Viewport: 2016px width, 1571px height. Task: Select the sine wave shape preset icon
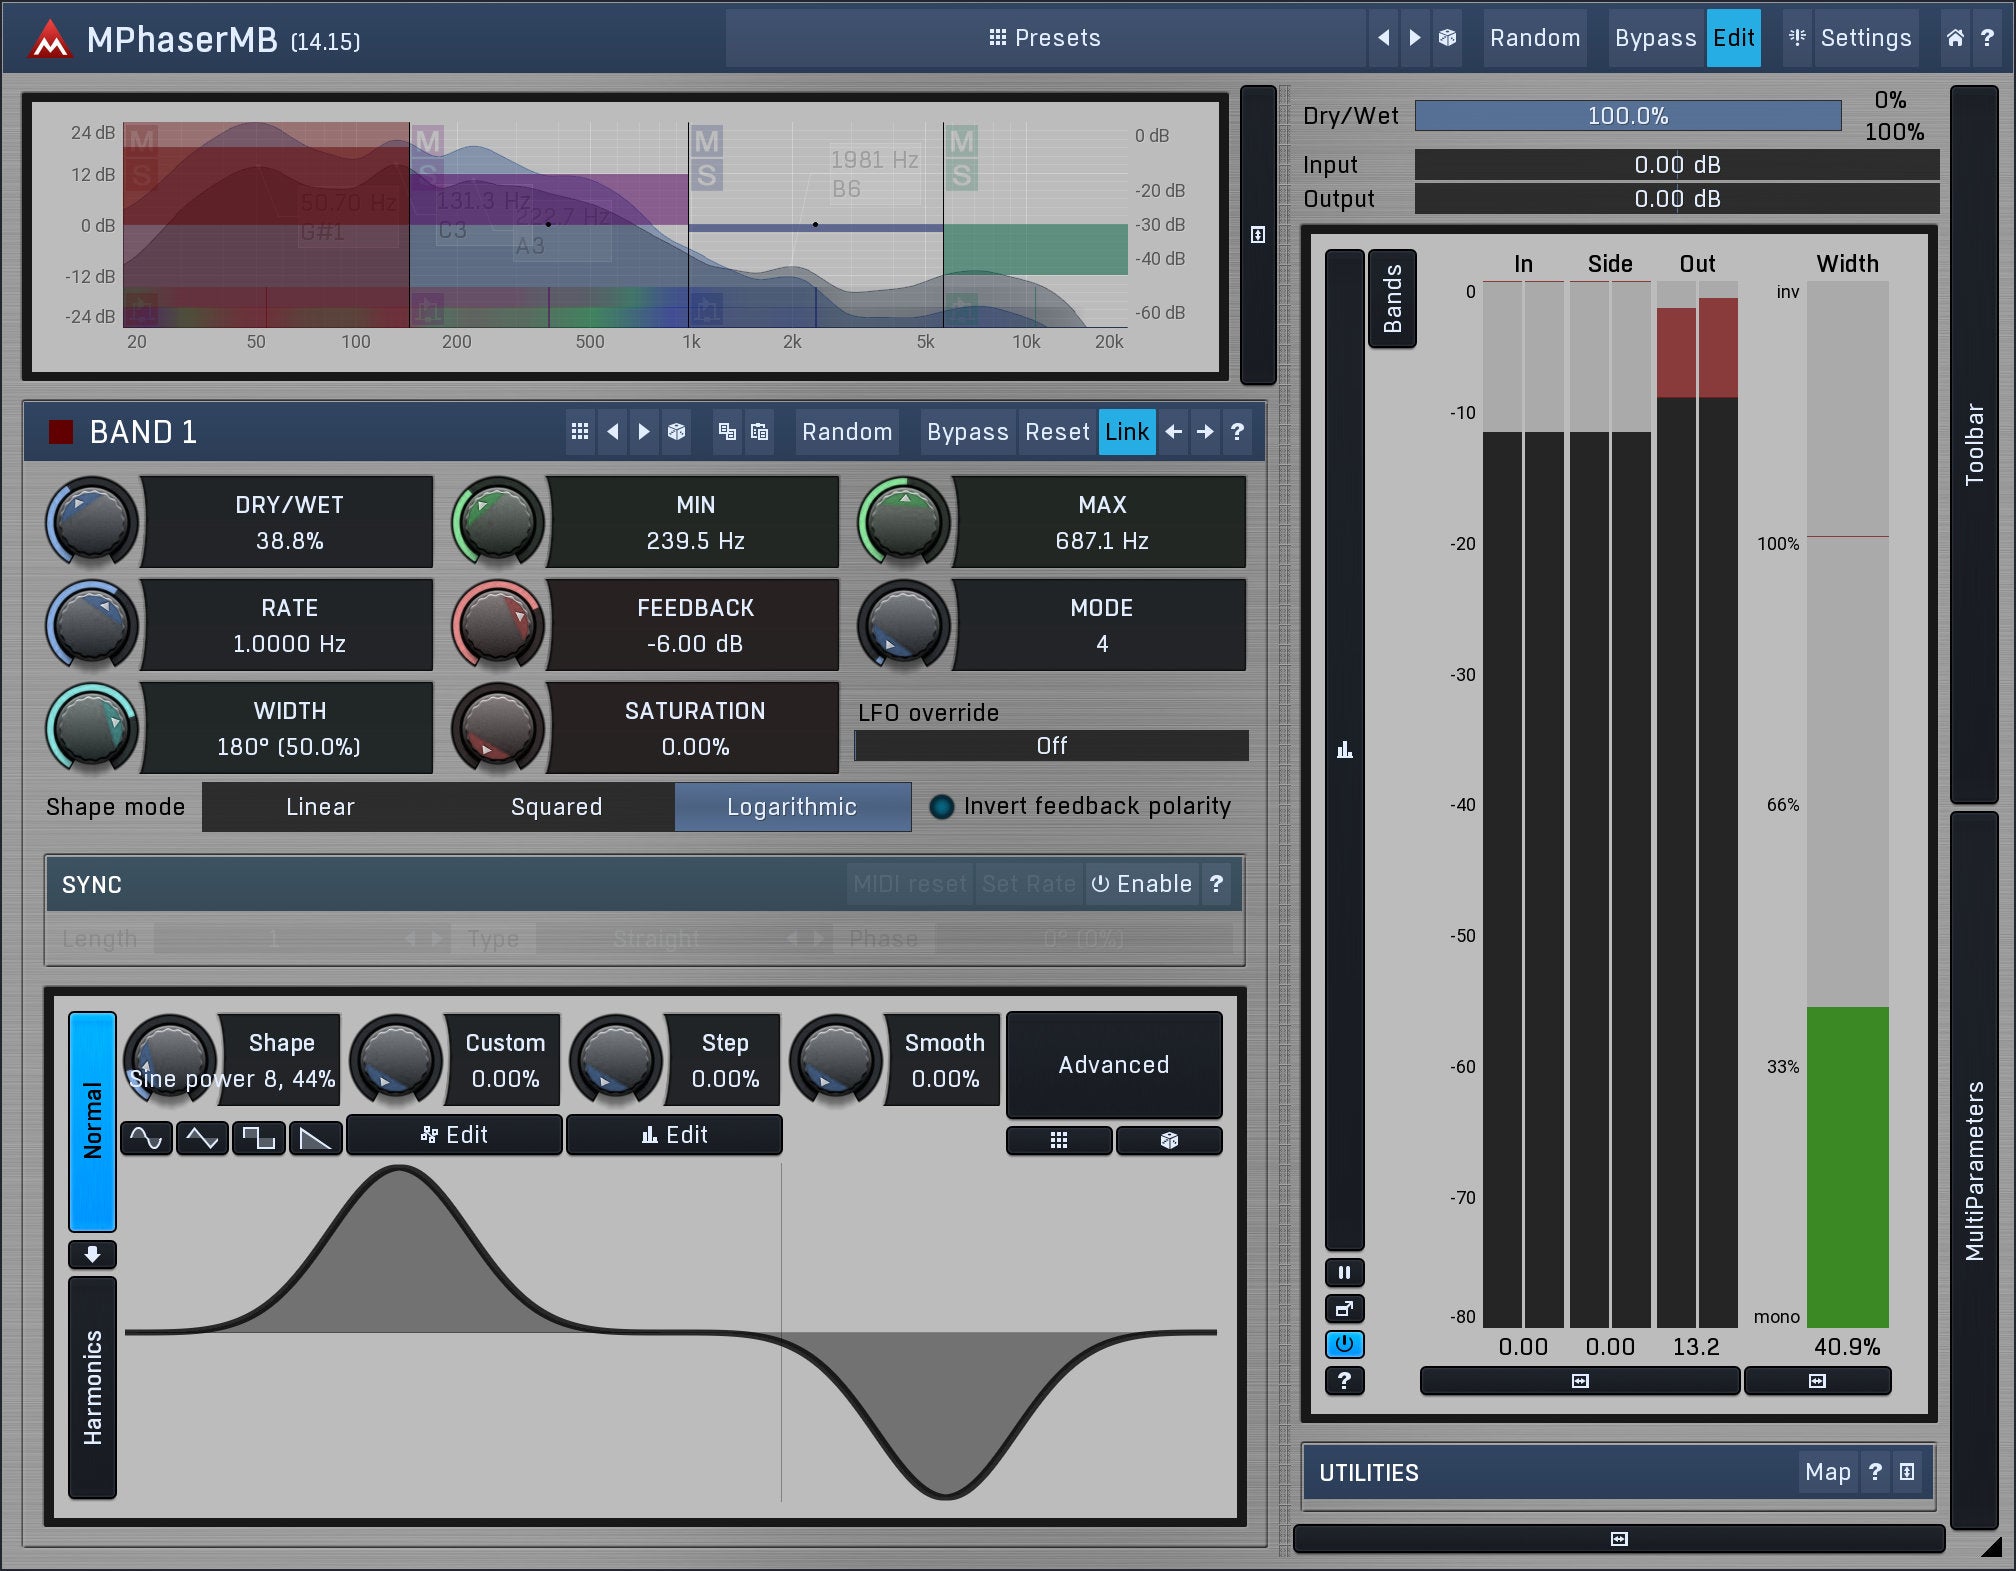point(146,1138)
